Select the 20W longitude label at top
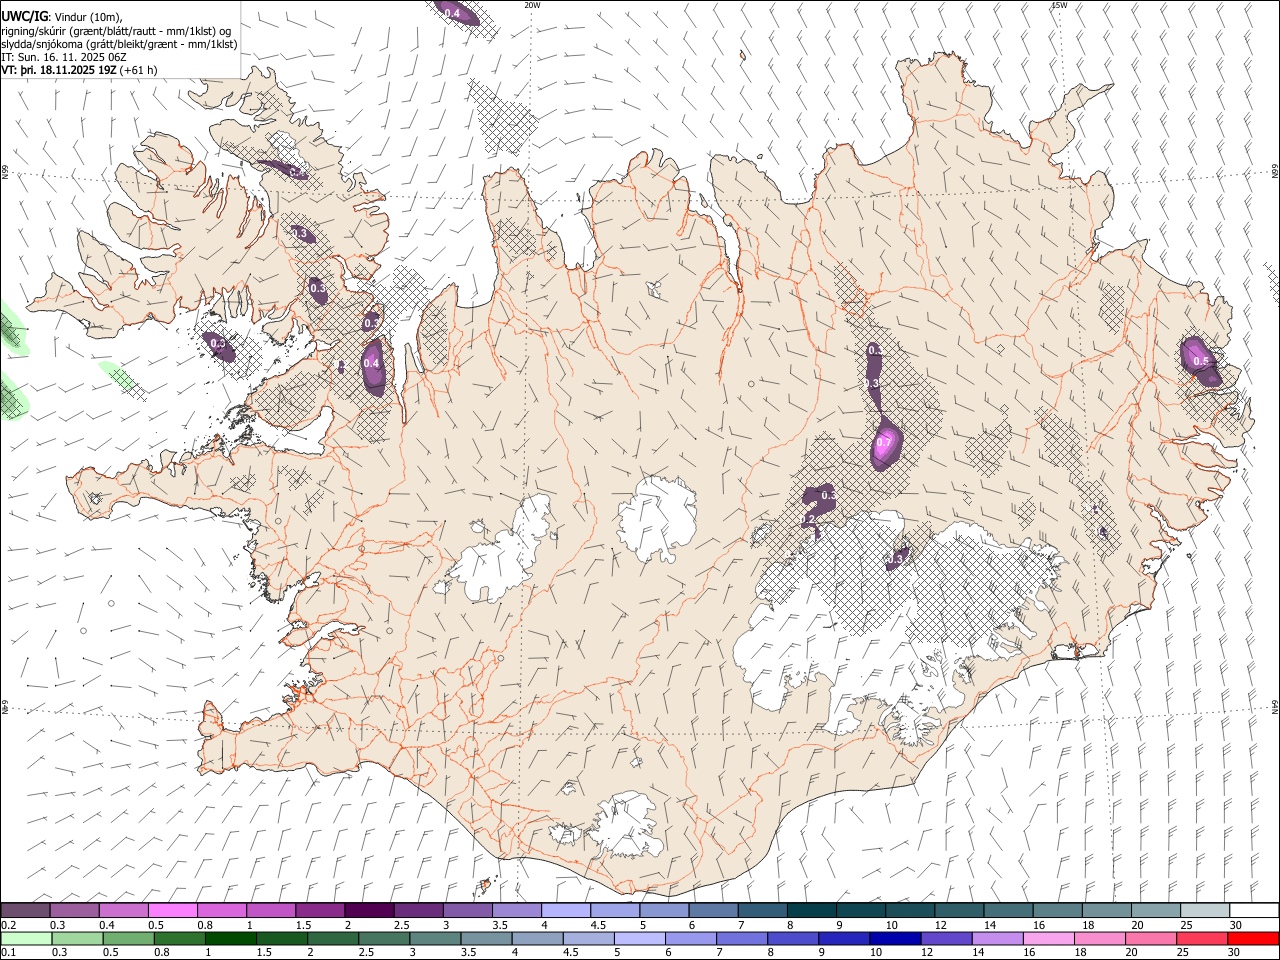This screenshot has height=960, width=1280. coord(532,5)
